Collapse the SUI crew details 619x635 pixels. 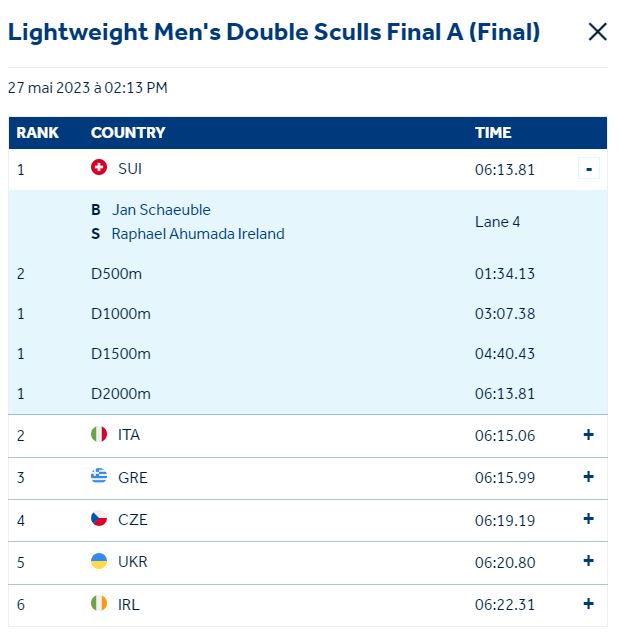tap(589, 169)
